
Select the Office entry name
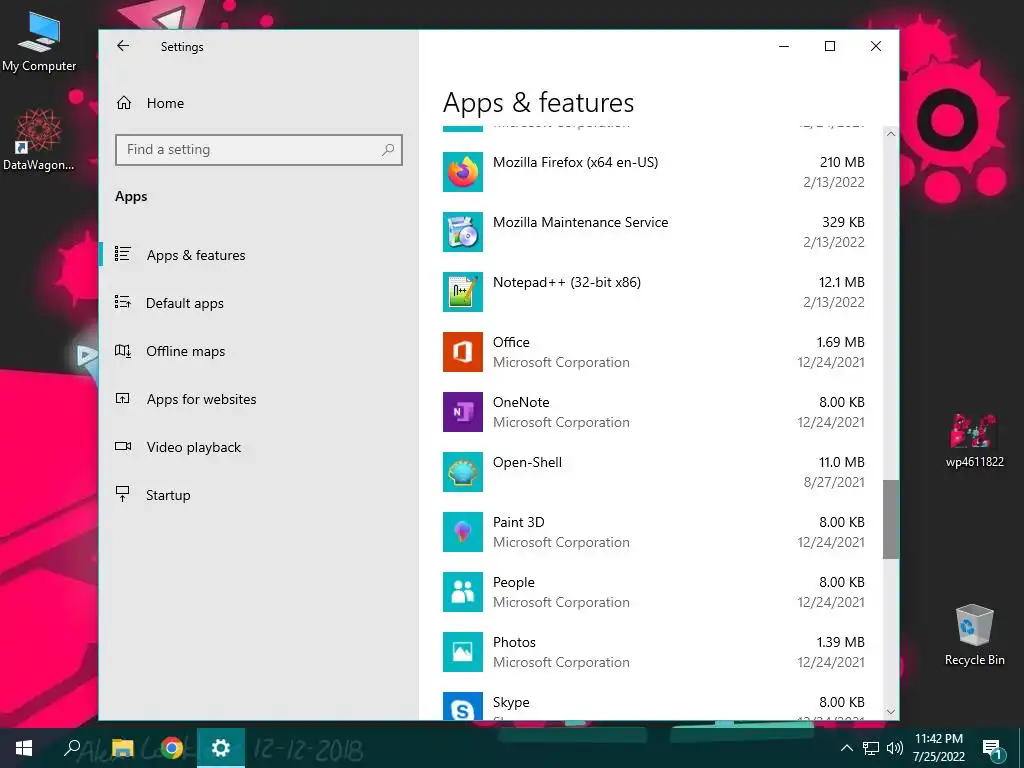point(511,342)
